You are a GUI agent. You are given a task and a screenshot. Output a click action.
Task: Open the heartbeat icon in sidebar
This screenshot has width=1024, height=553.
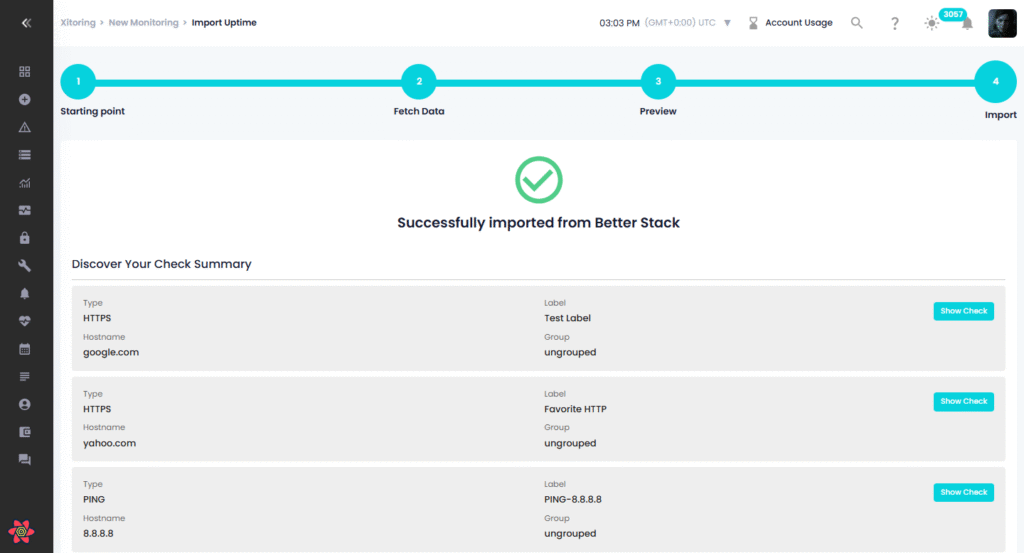[25, 321]
